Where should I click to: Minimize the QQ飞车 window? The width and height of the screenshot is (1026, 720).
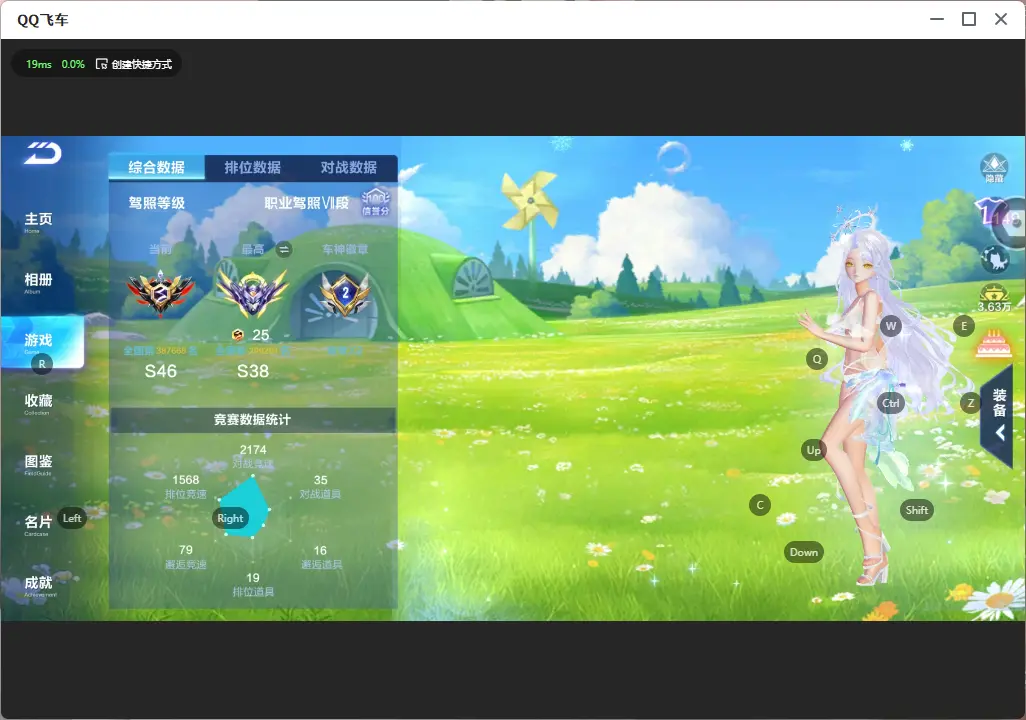937,19
